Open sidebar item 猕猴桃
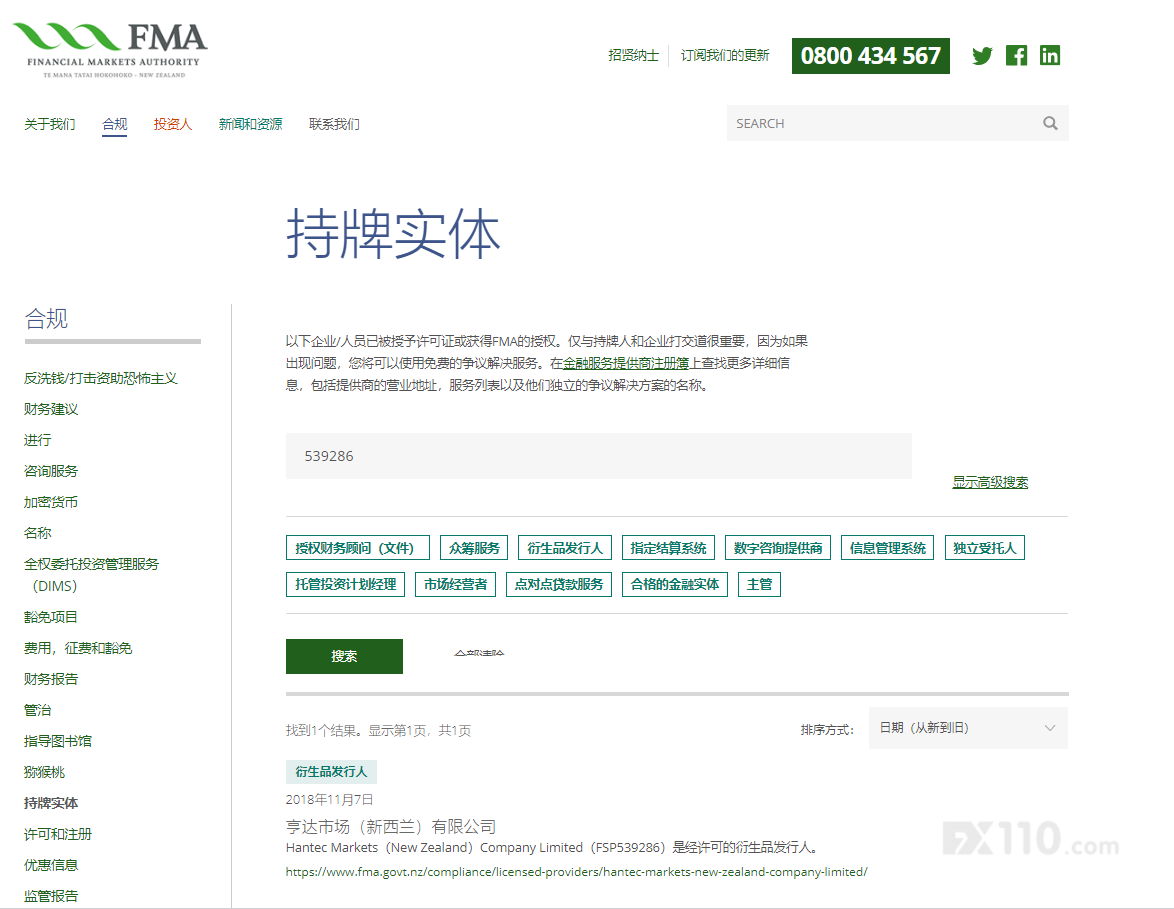The width and height of the screenshot is (1174, 909). point(44,772)
